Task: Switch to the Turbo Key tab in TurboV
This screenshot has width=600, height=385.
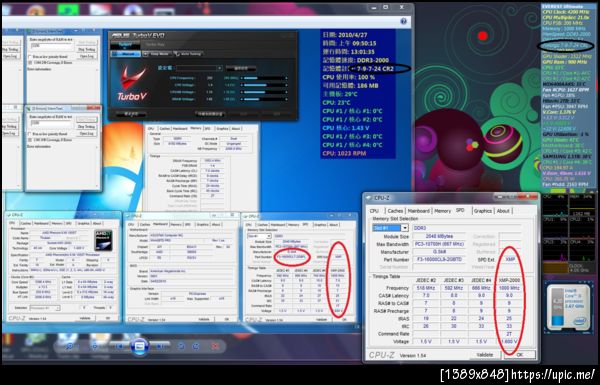Action: tap(155, 45)
